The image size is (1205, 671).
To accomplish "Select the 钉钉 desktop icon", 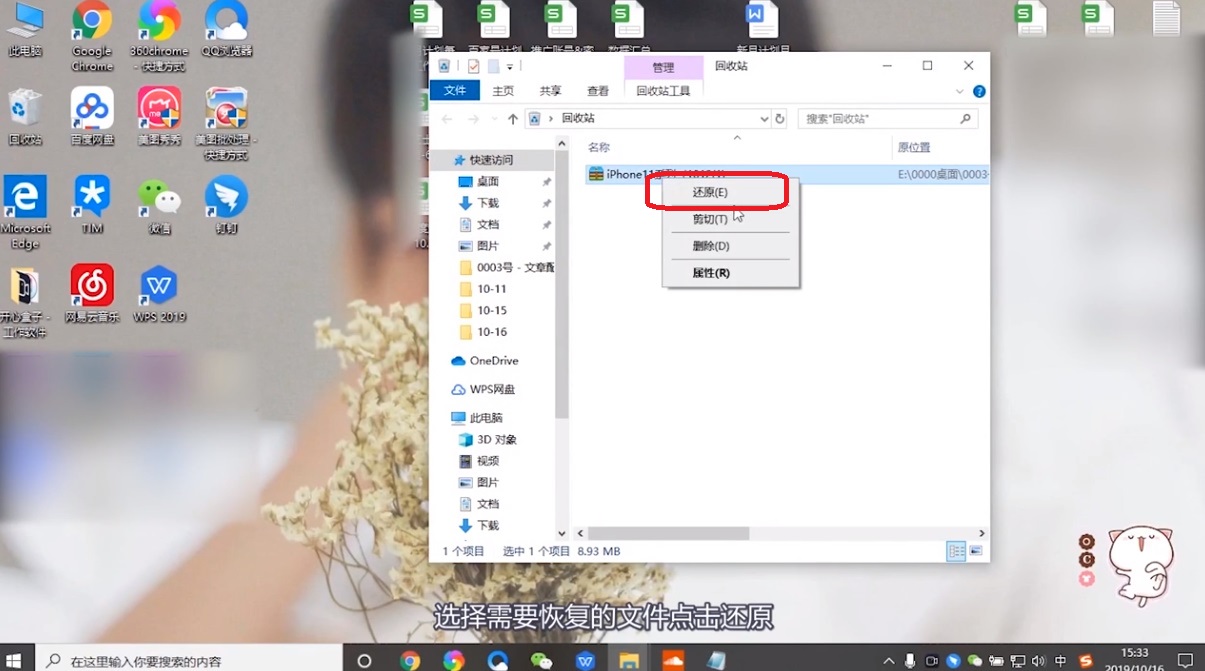I will coord(226,206).
